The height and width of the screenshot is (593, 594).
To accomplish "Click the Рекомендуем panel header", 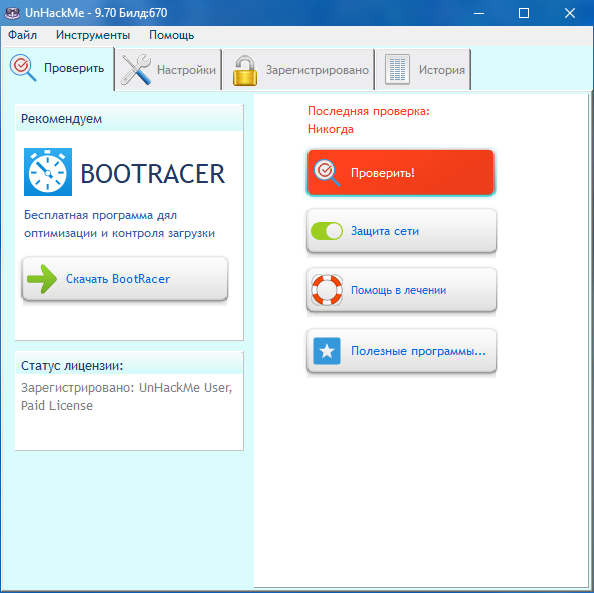I will [x=129, y=119].
